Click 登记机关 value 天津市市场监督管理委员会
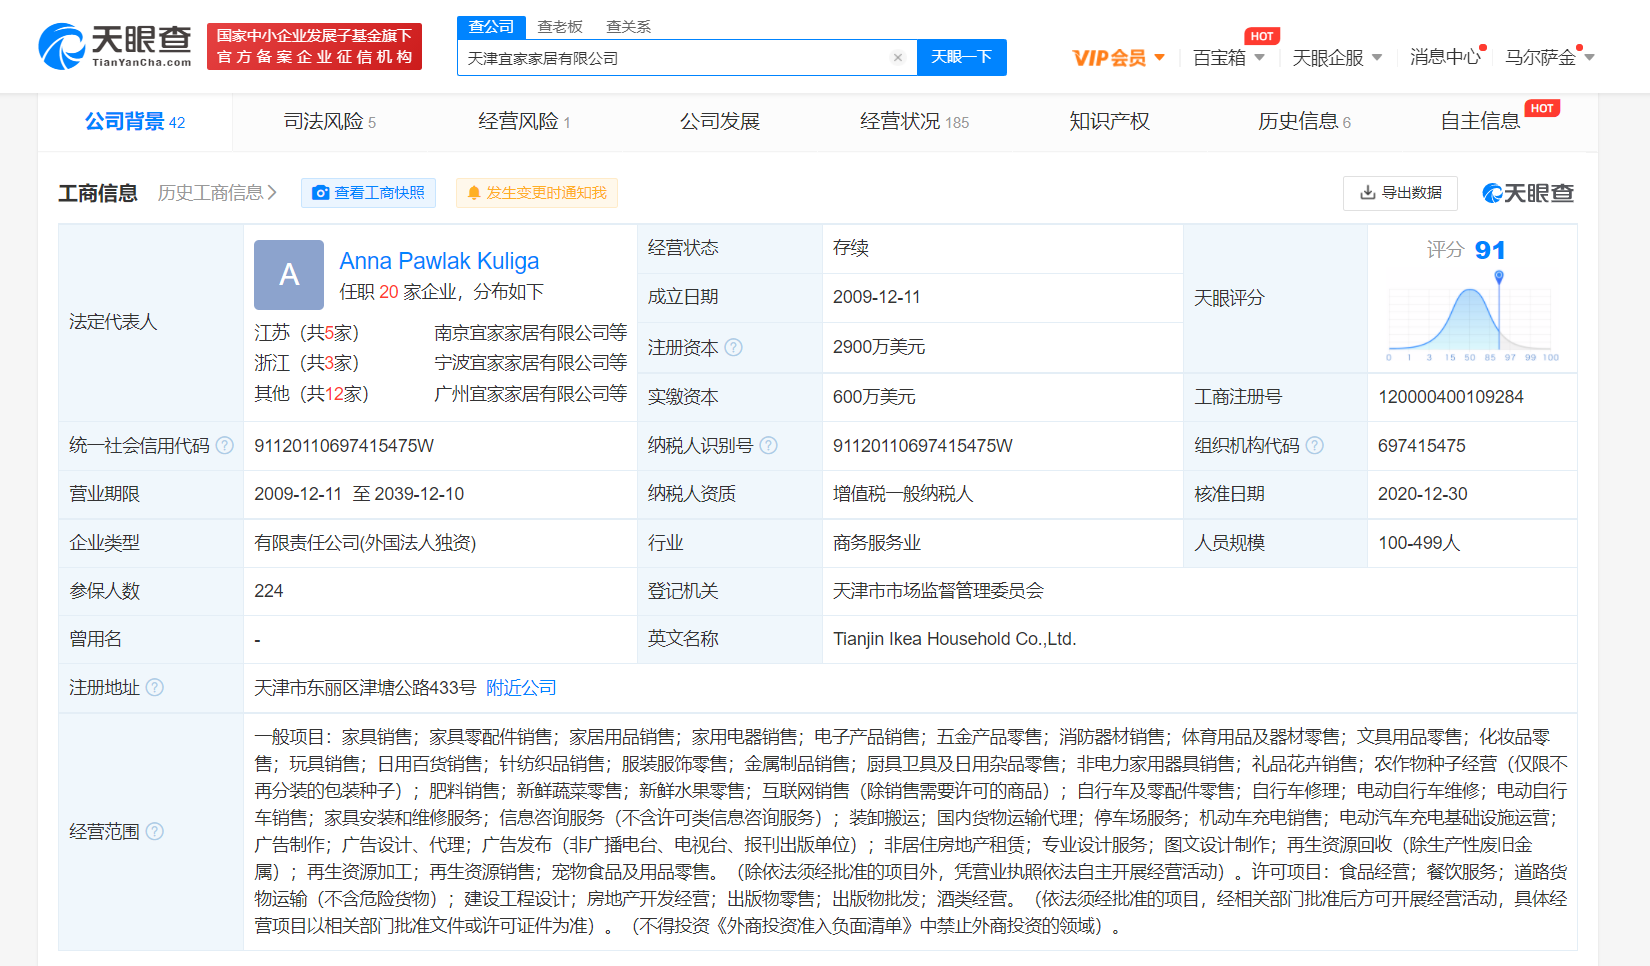1650x966 pixels. pos(938,591)
